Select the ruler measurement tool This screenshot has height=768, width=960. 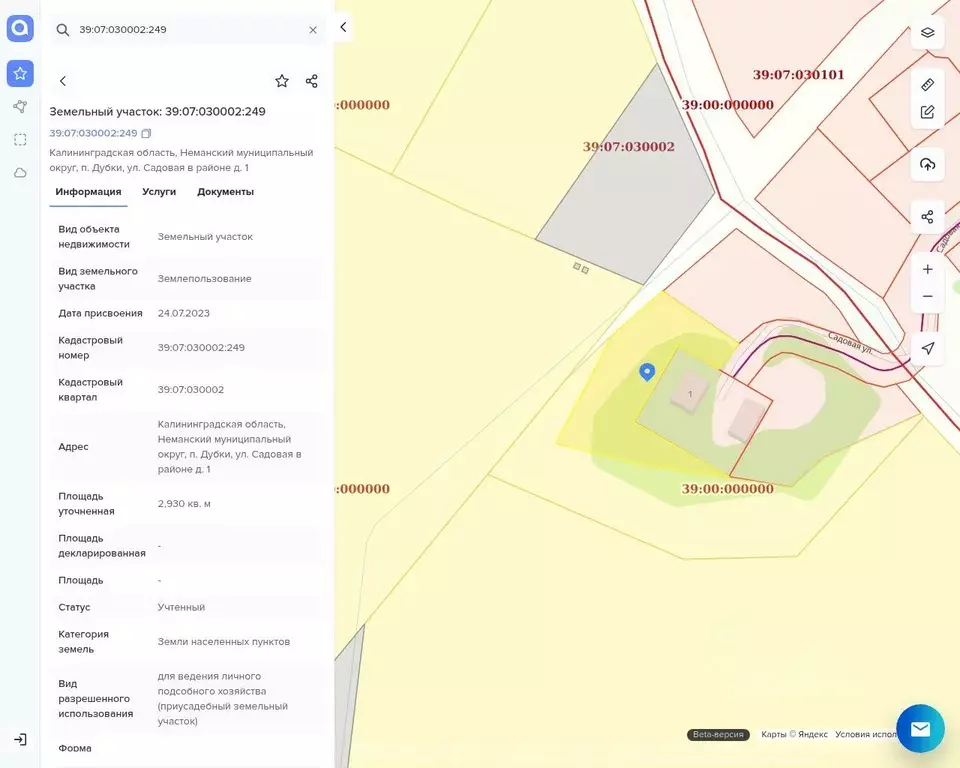point(928,85)
